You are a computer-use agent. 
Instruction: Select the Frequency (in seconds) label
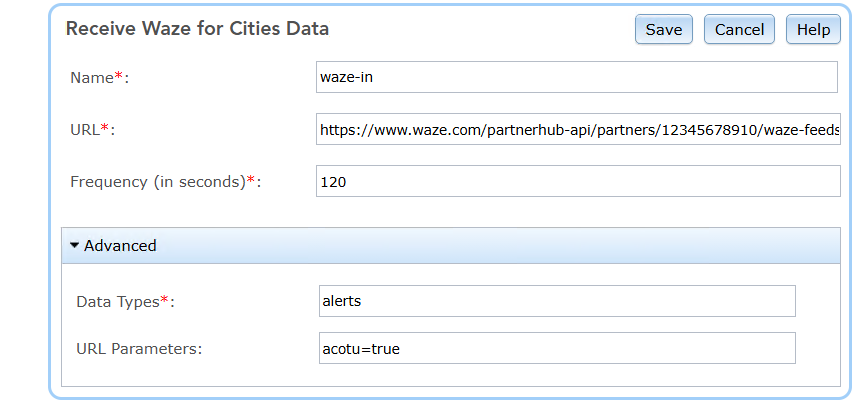click(157, 182)
